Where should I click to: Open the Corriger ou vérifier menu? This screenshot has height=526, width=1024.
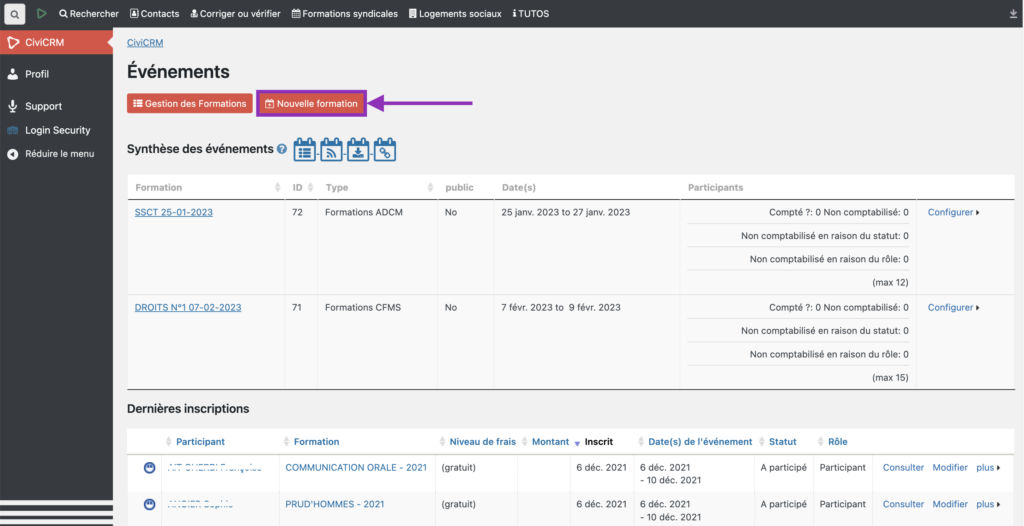(x=236, y=14)
